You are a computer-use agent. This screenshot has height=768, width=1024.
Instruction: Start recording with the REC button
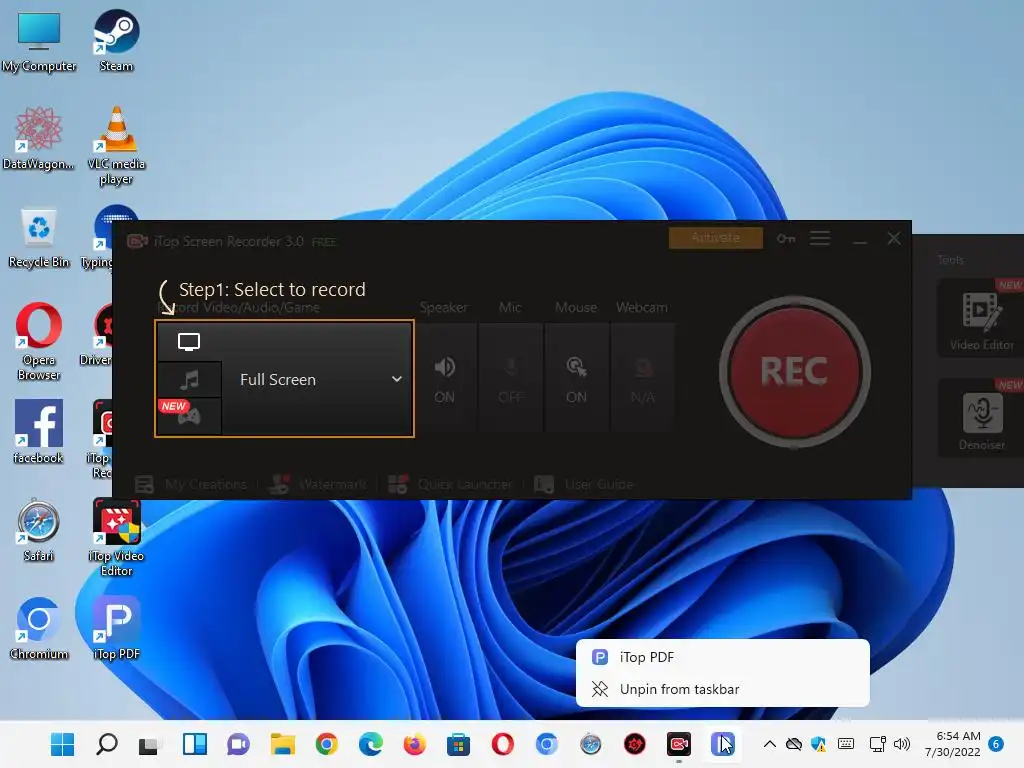(x=794, y=372)
